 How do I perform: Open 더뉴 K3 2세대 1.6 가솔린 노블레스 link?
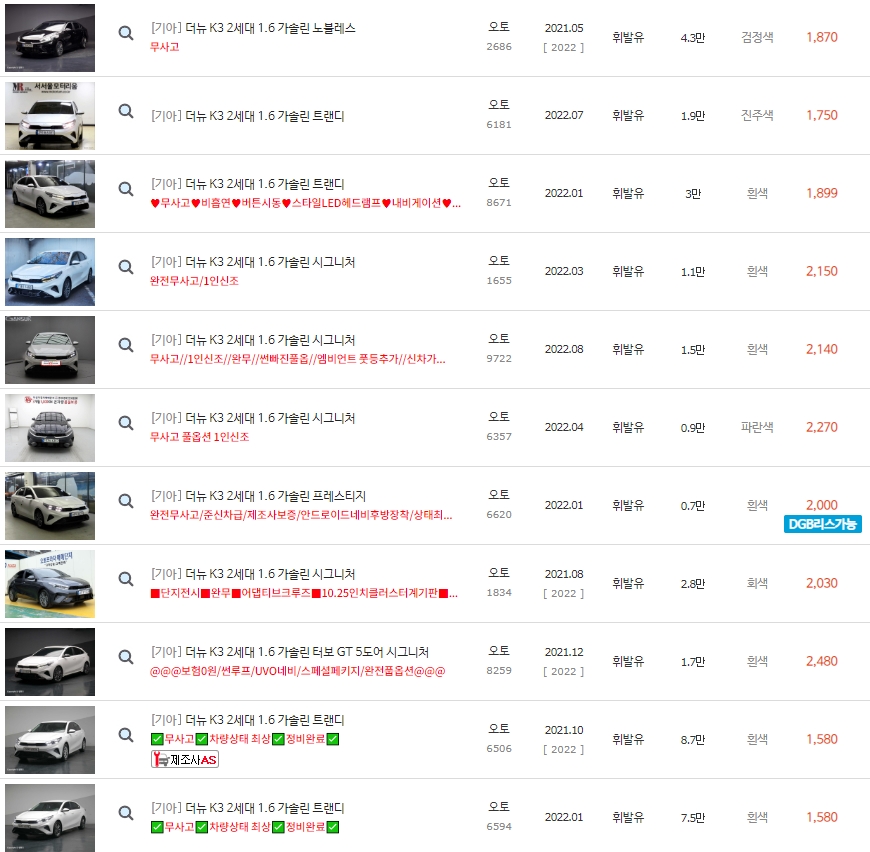(253, 28)
